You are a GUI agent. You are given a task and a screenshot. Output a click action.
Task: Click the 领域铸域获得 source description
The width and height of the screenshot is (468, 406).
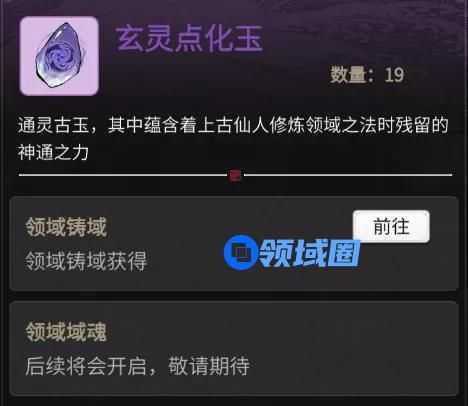coord(86,261)
